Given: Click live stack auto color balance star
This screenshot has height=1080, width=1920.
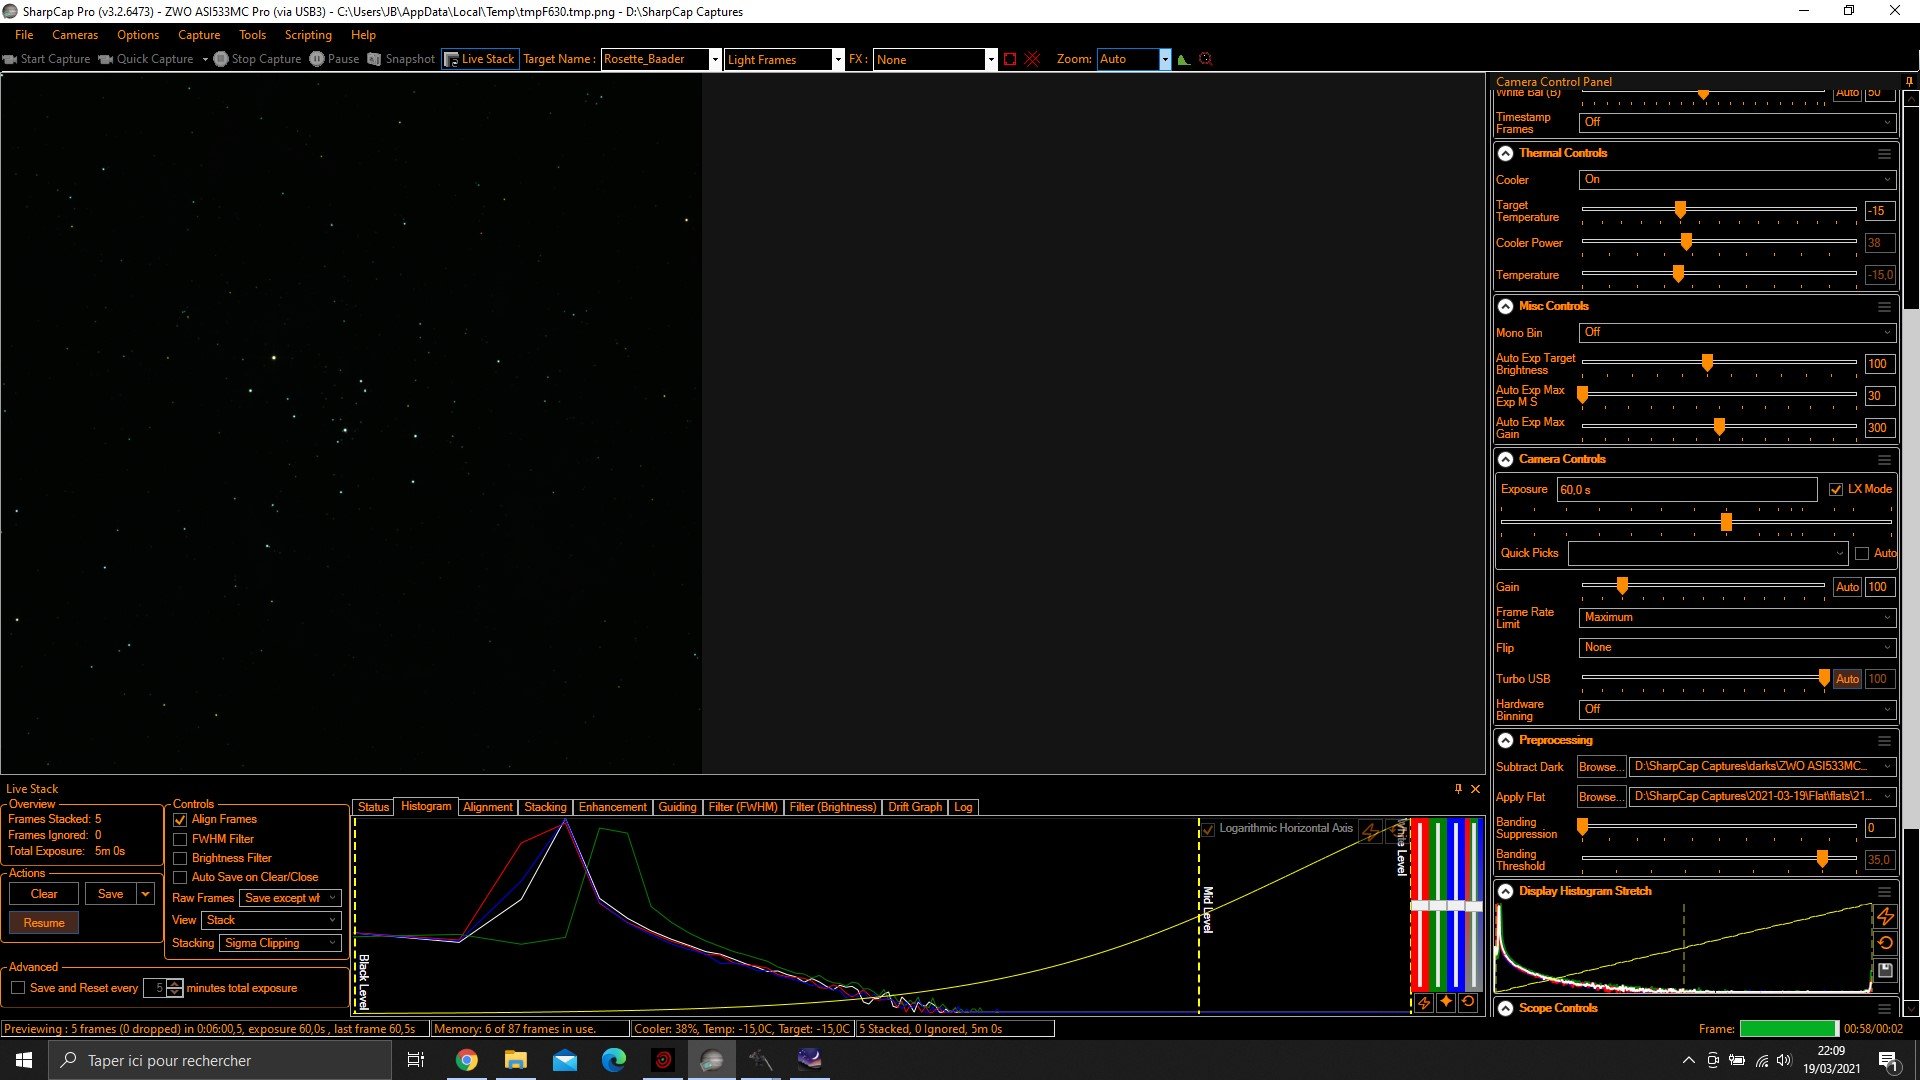Looking at the screenshot, I should click(x=1446, y=1002).
